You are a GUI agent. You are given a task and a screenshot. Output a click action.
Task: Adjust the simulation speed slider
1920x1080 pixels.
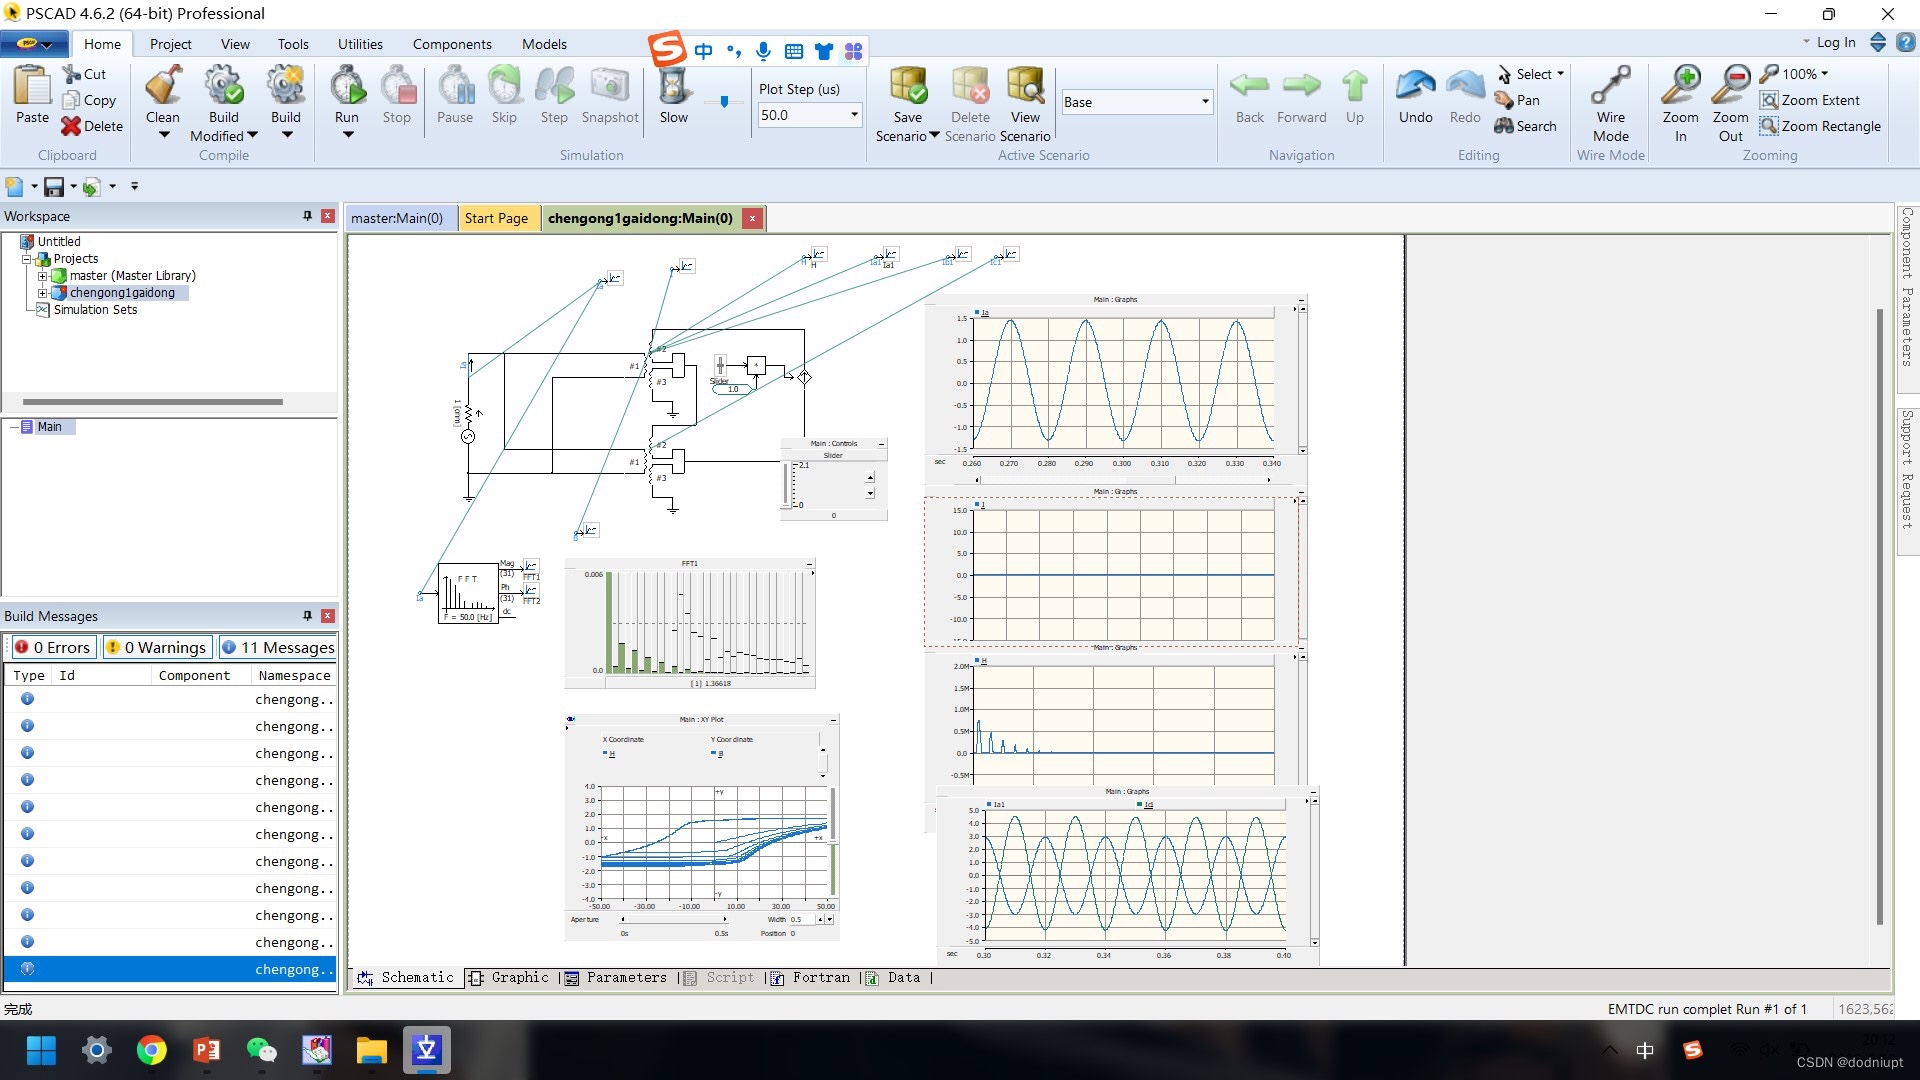click(724, 101)
